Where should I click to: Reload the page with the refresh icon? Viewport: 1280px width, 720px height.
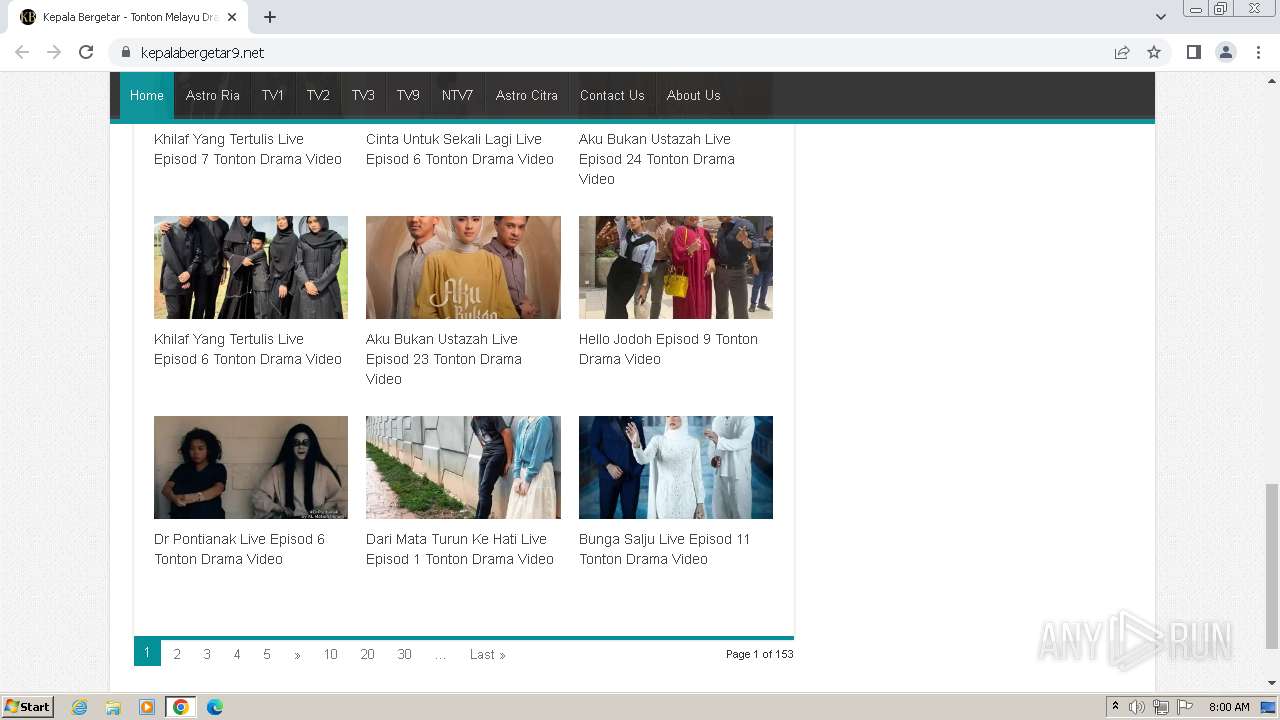click(86, 52)
